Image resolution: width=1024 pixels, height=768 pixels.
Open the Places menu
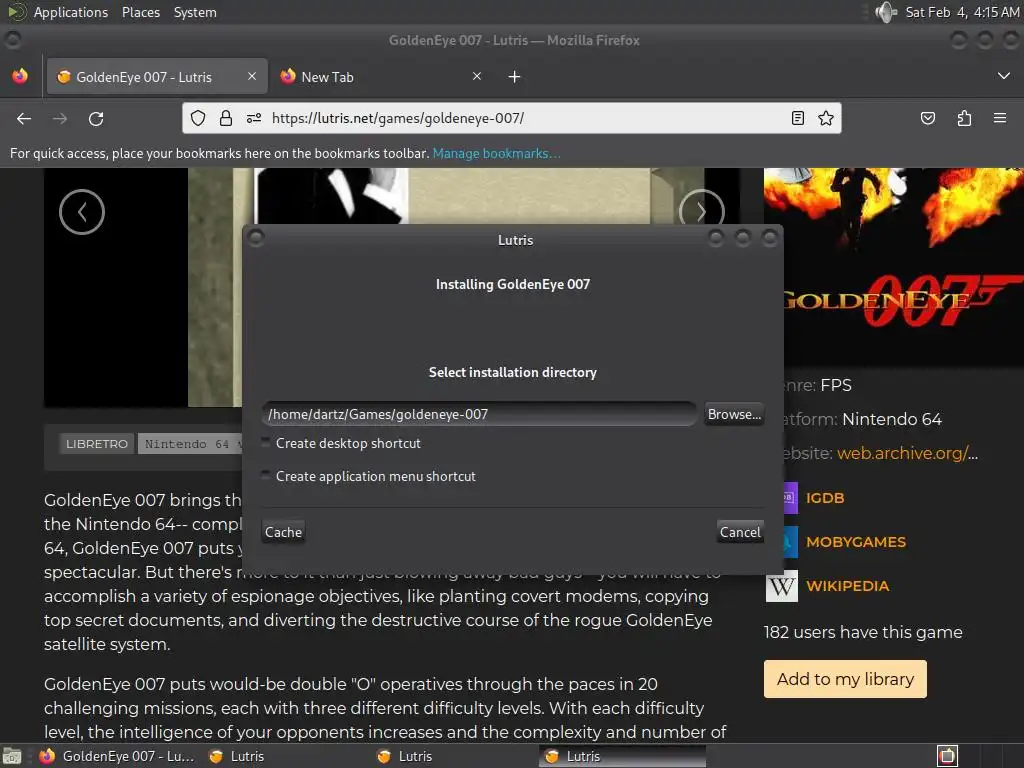[x=141, y=12]
